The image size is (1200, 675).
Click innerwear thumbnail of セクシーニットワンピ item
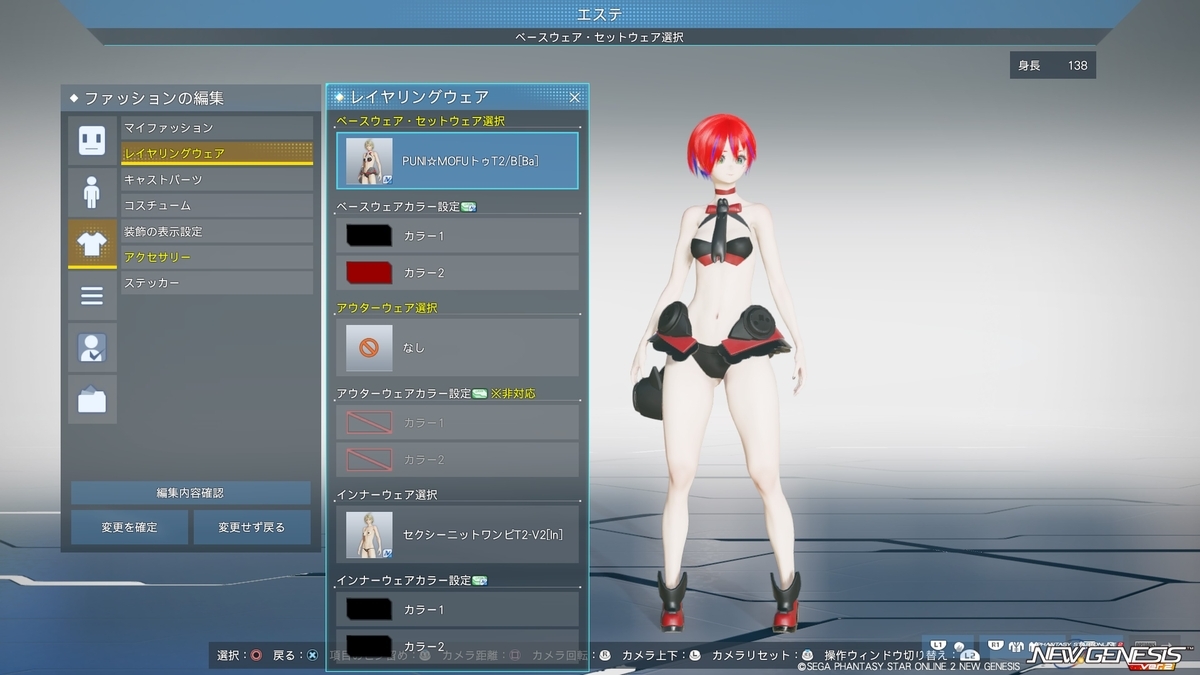368,535
